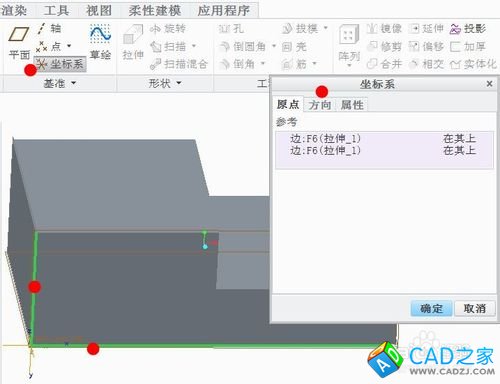Image resolution: width=500 pixels, height=384 pixels.
Task: Select the 相交 intersect tool
Action: [x=426, y=64]
